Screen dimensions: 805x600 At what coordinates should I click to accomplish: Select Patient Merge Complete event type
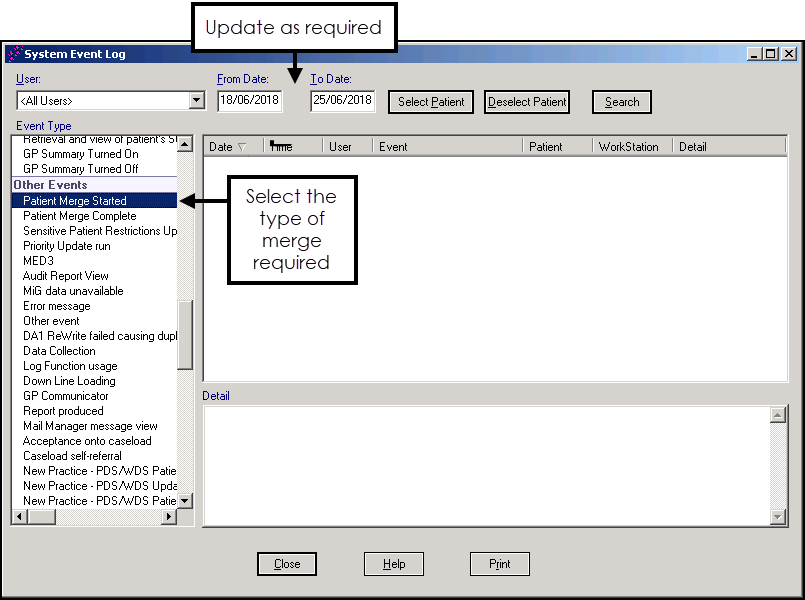point(80,216)
